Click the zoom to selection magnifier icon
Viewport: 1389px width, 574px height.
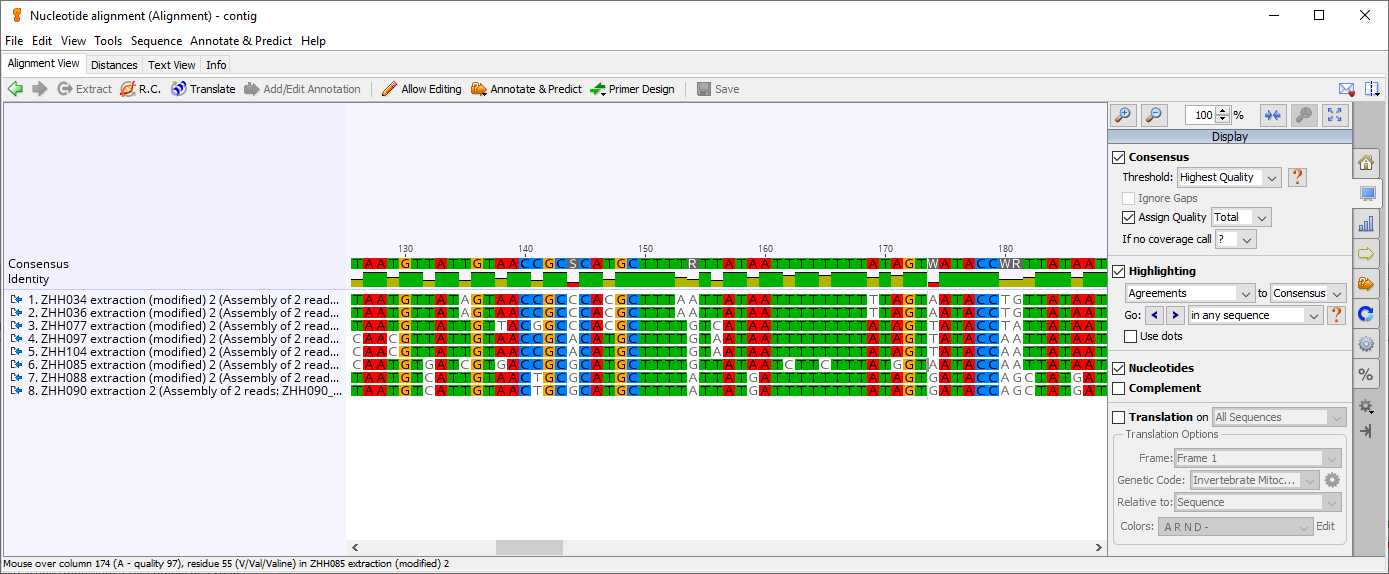(x=1303, y=115)
